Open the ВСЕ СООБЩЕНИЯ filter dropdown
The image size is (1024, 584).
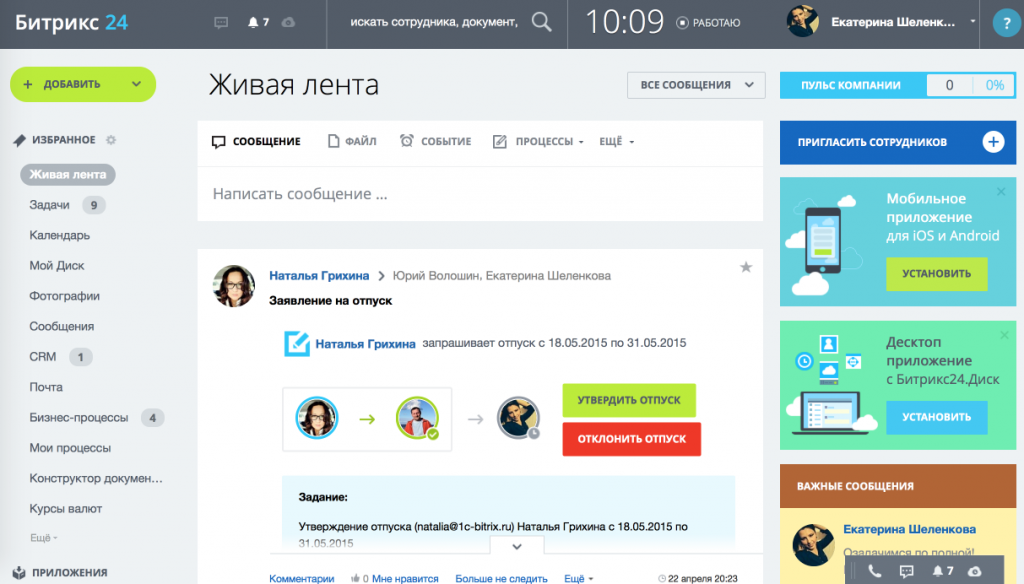pos(696,85)
